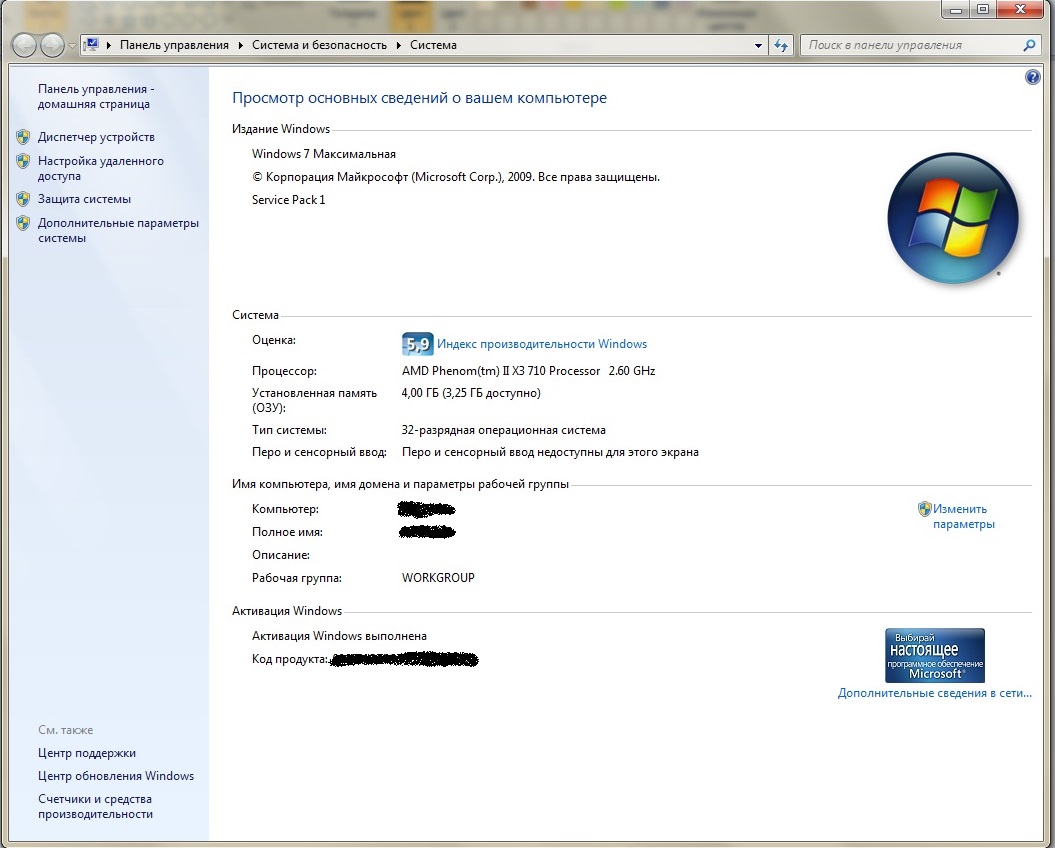Click the genuine Microsoft software badge
This screenshot has height=848, width=1055.
coord(934,655)
